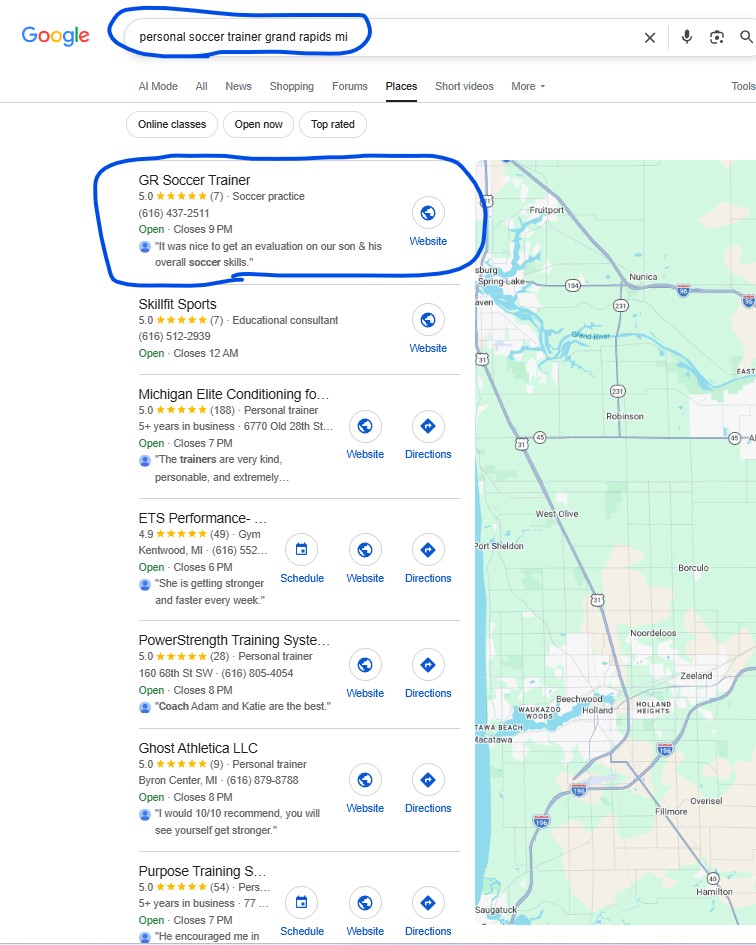The height and width of the screenshot is (945, 756).
Task: Get directions to Purpose Training
Action: 428,903
